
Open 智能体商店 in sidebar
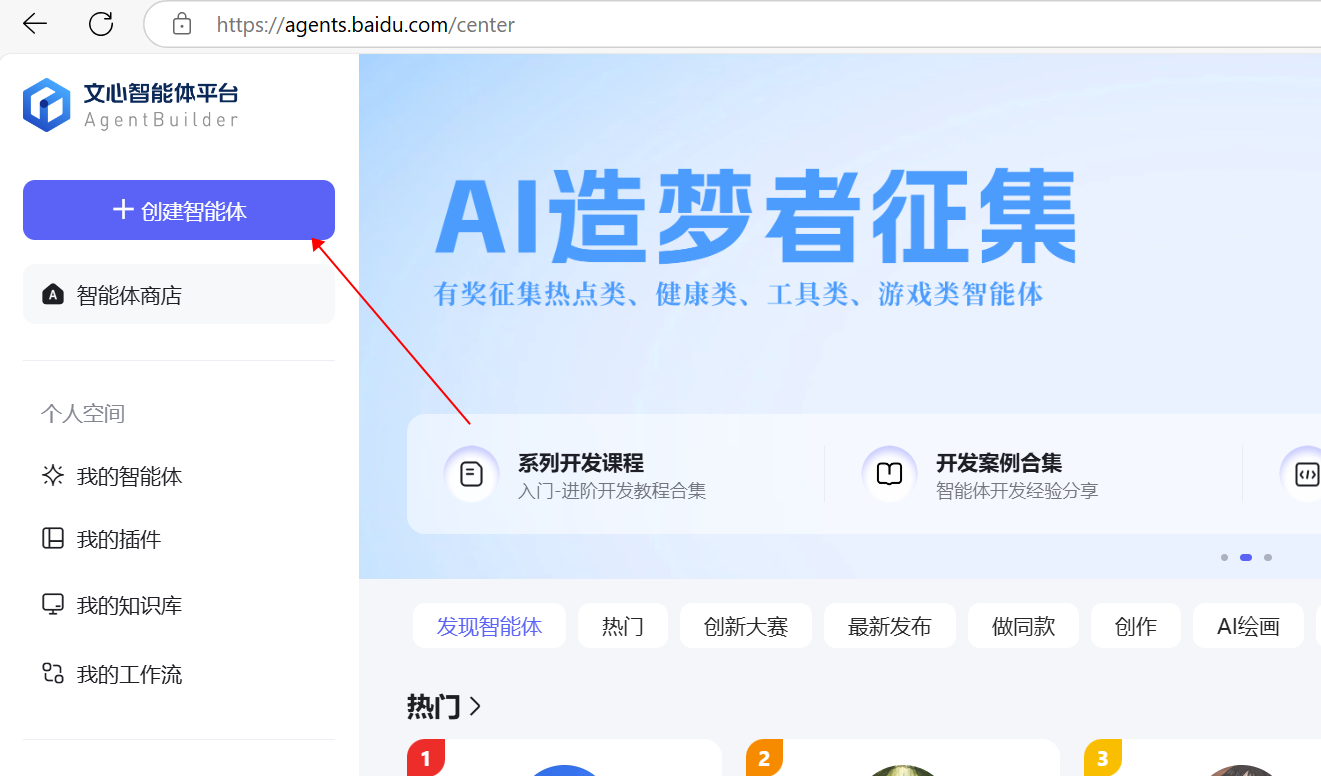pyautogui.click(x=179, y=295)
